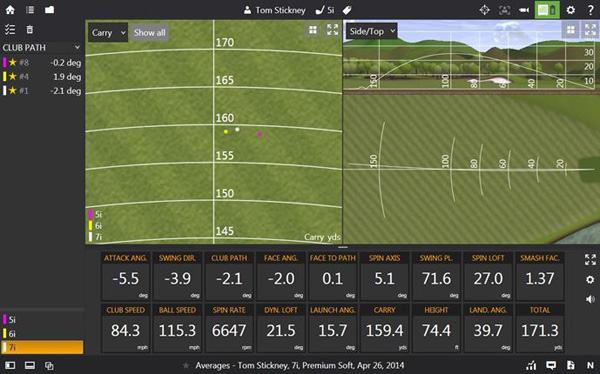600x374 pixels.
Task: Open settings gear in top bar
Action: point(571,10)
